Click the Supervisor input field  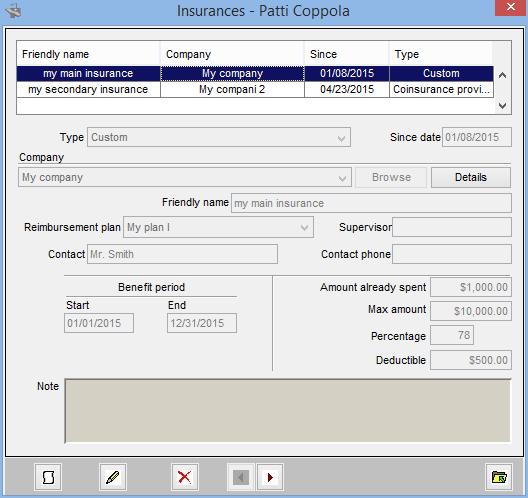point(452,227)
